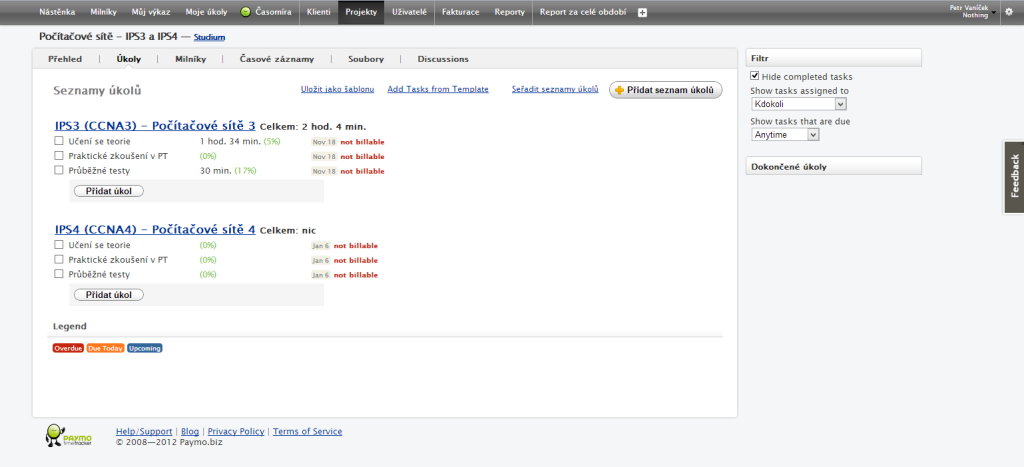The width and height of the screenshot is (1024, 467).
Task: Click the blue Upcoming legend badge
Action: tap(144, 348)
